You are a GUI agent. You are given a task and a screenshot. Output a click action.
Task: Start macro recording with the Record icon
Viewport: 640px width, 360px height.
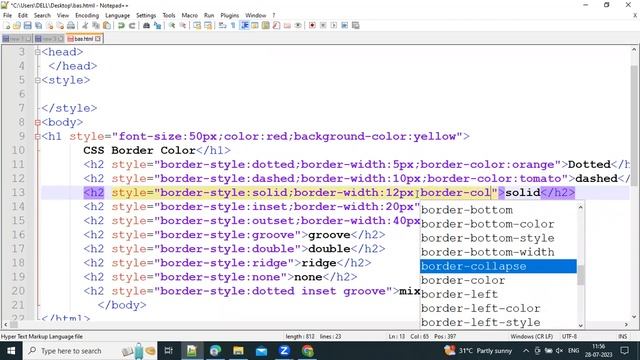click(312, 25)
